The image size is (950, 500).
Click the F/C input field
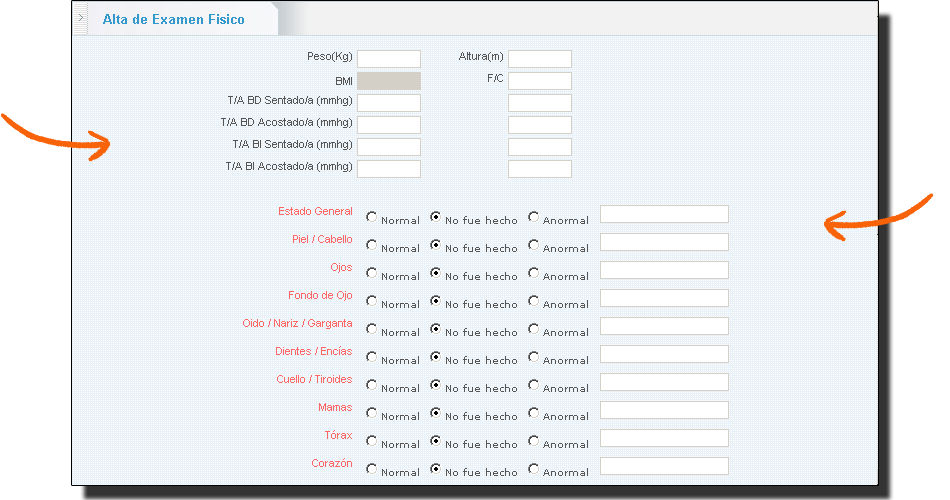[539, 81]
